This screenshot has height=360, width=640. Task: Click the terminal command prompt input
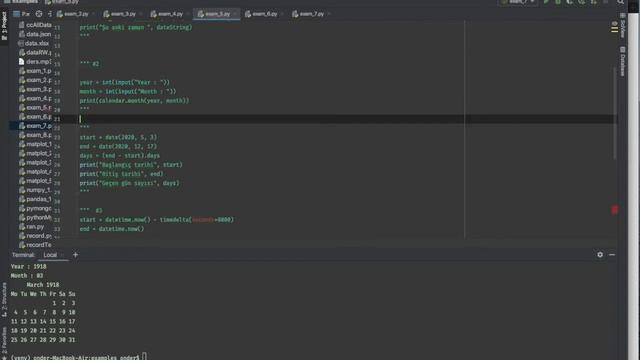pyautogui.click(x=145, y=357)
